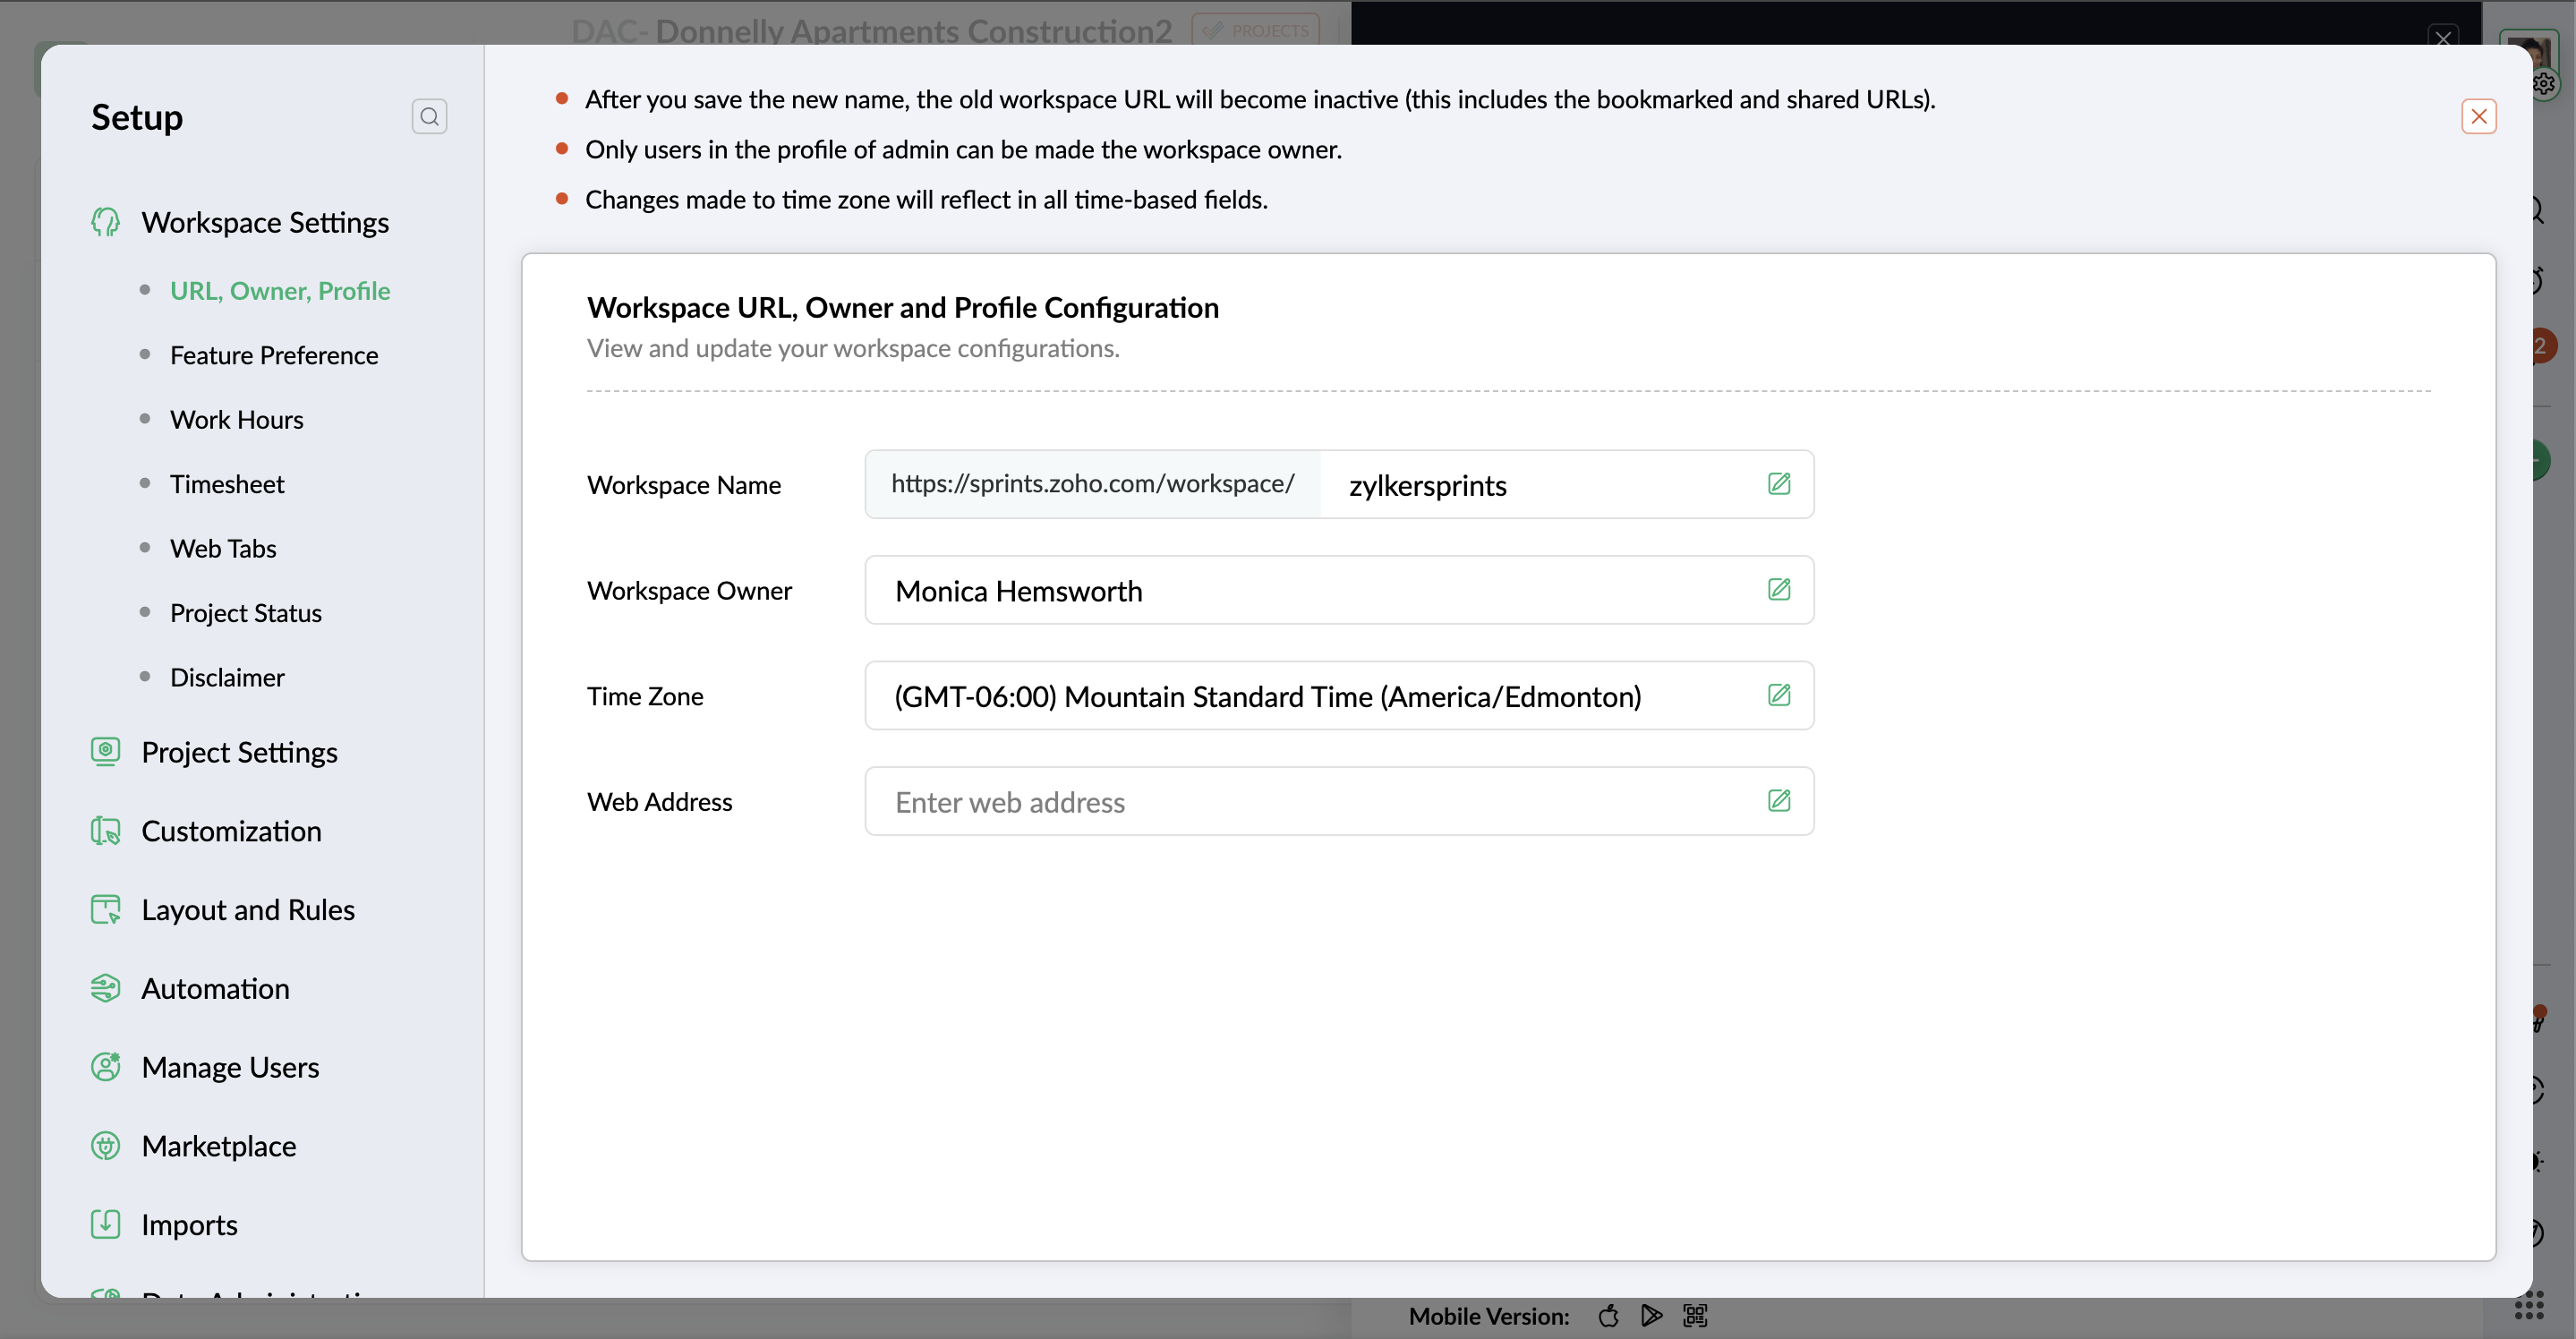Image resolution: width=2576 pixels, height=1339 pixels.
Task: Close the Setup dialog with red X
Action: coord(2478,117)
